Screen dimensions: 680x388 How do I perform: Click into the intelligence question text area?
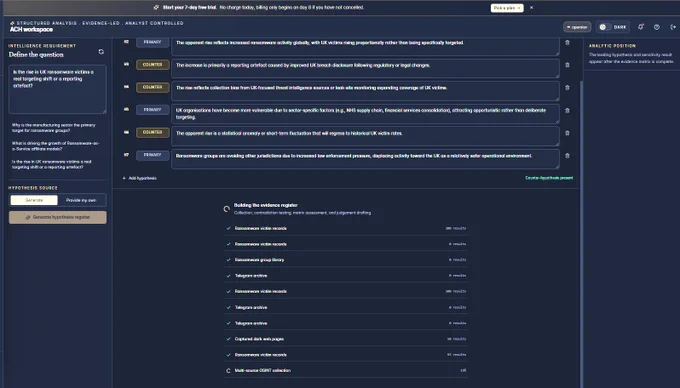coord(58,89)
